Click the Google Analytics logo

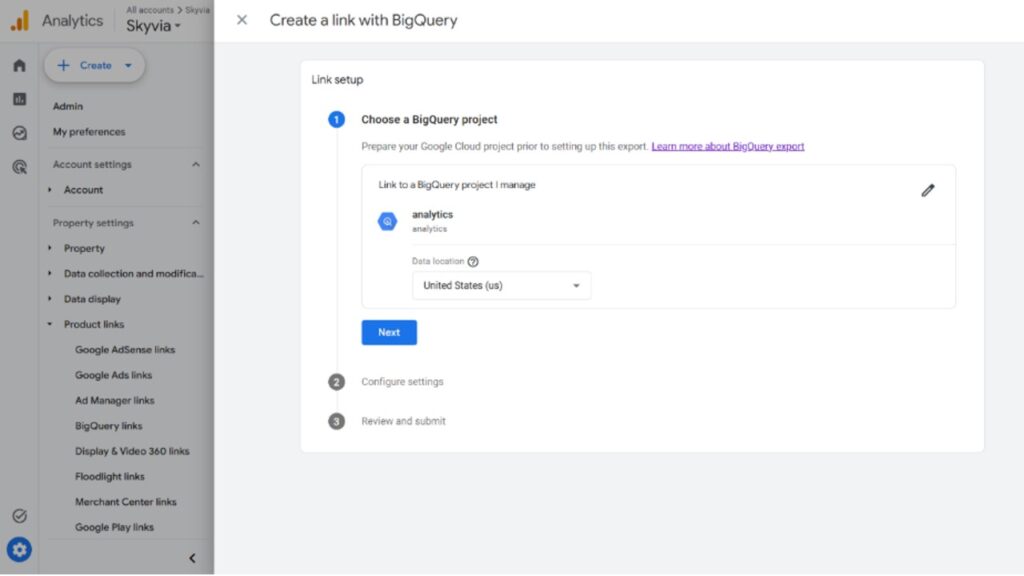pos(20,20)
